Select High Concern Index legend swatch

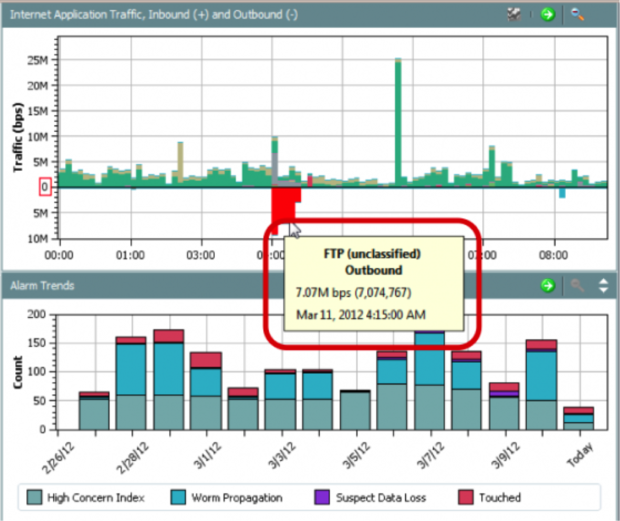(34, 497)
